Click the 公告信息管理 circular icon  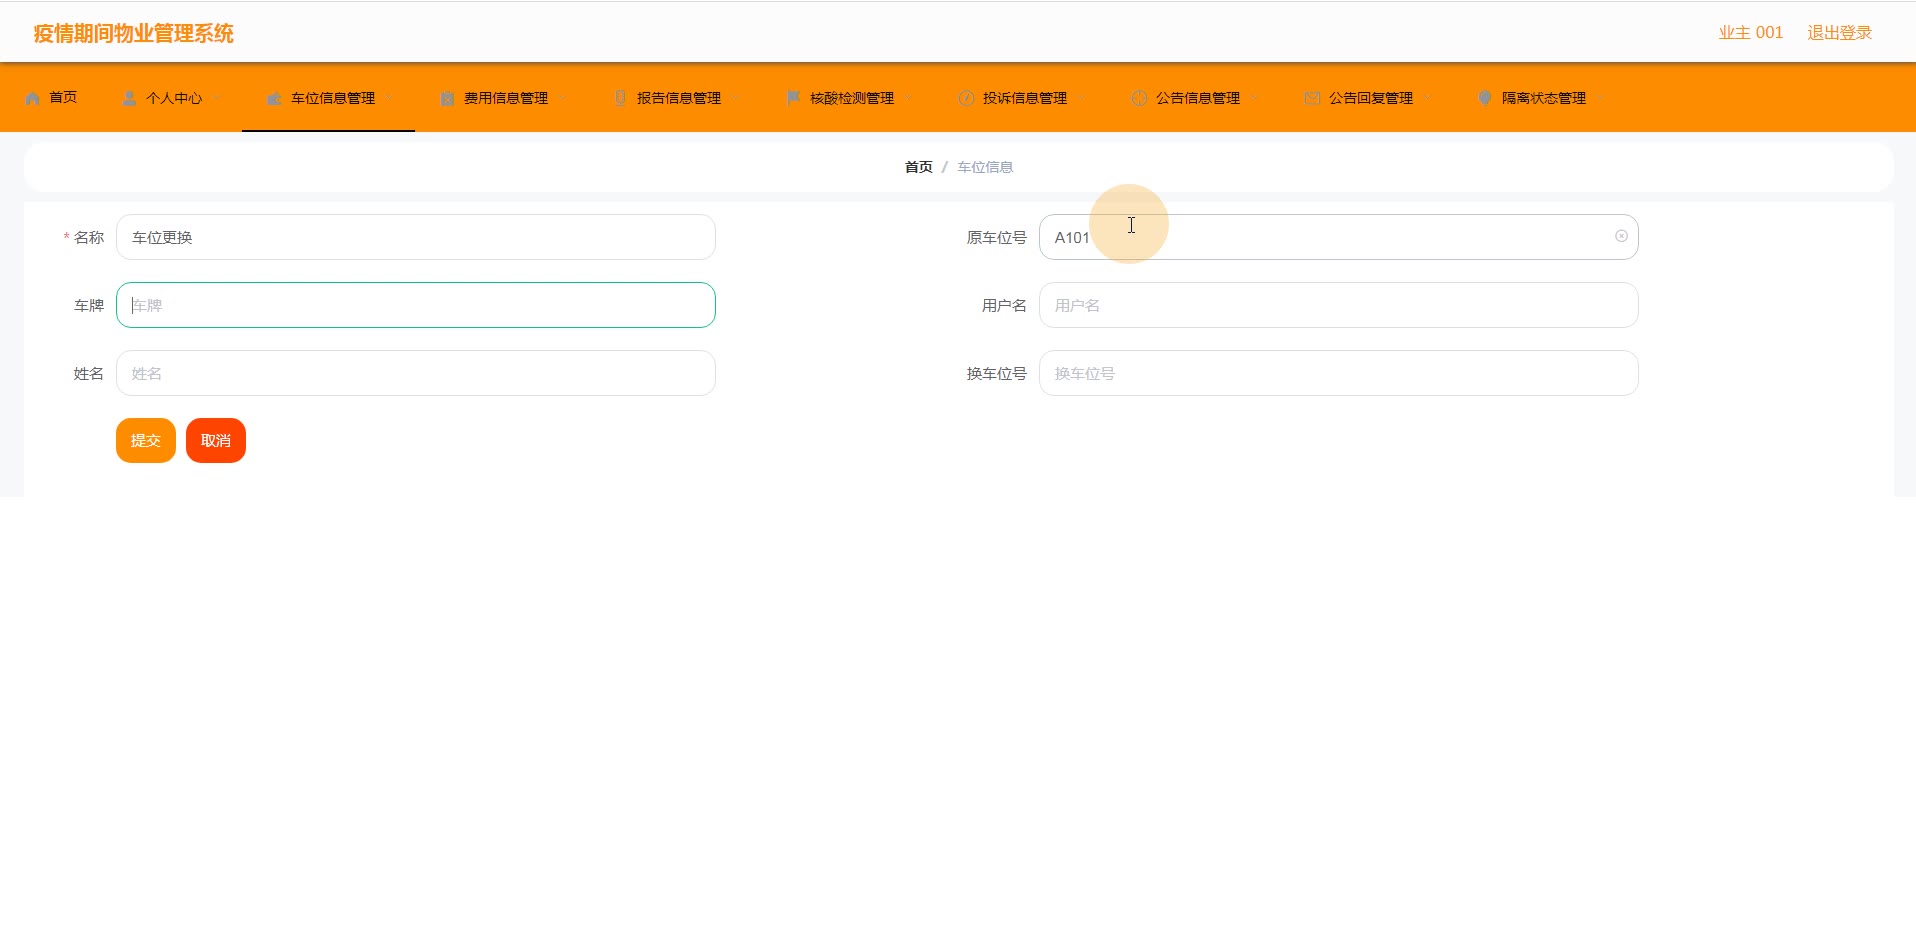(1139, 98)
